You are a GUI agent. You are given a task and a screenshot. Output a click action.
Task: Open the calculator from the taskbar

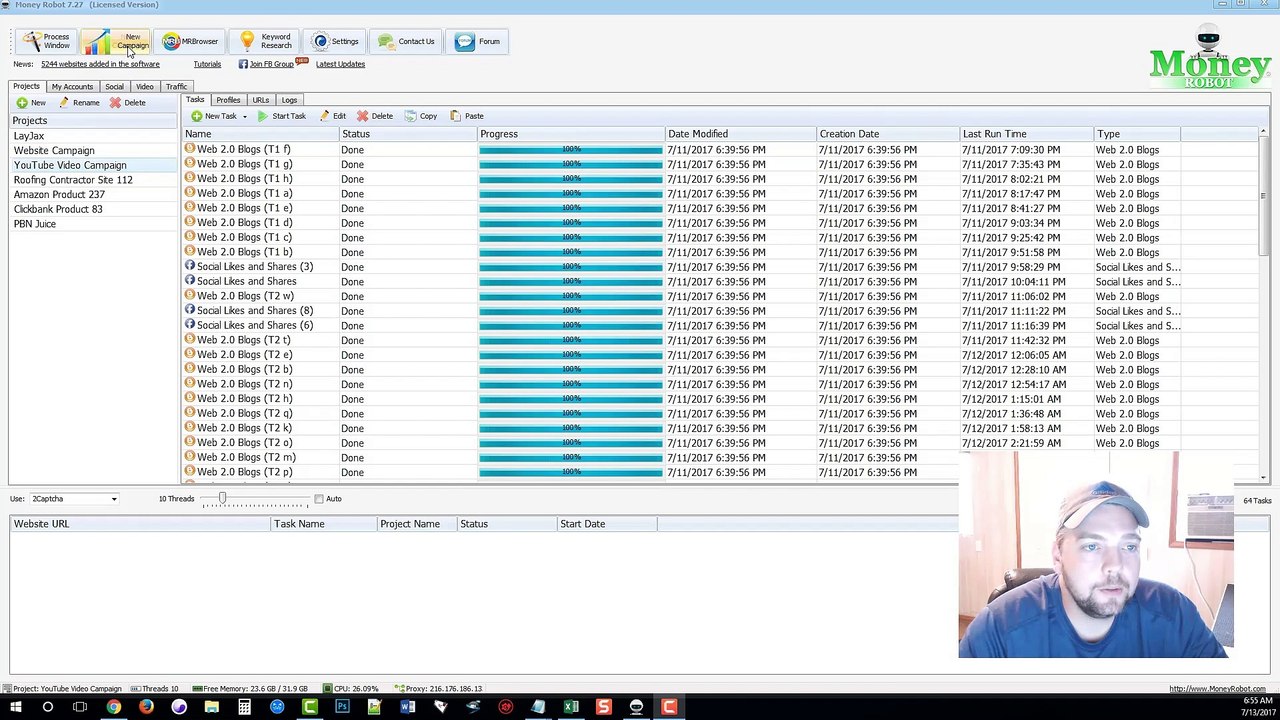coord(244,707)
